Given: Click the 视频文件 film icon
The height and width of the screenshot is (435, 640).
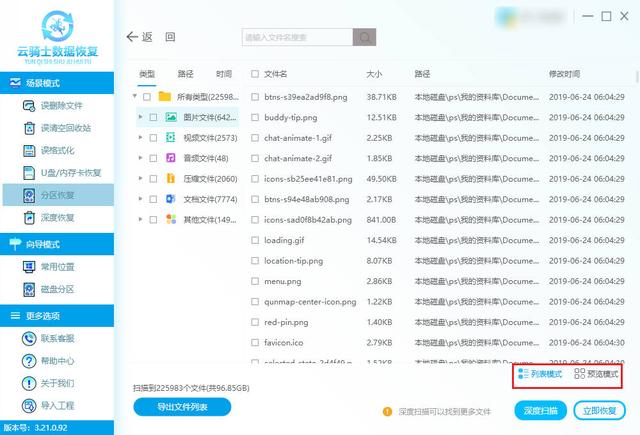Looking at the screenshot, I should click(x=171, y=138).
